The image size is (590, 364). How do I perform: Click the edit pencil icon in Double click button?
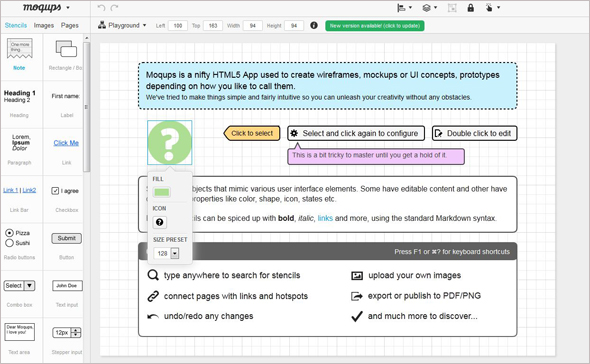(x=438, y=133)
